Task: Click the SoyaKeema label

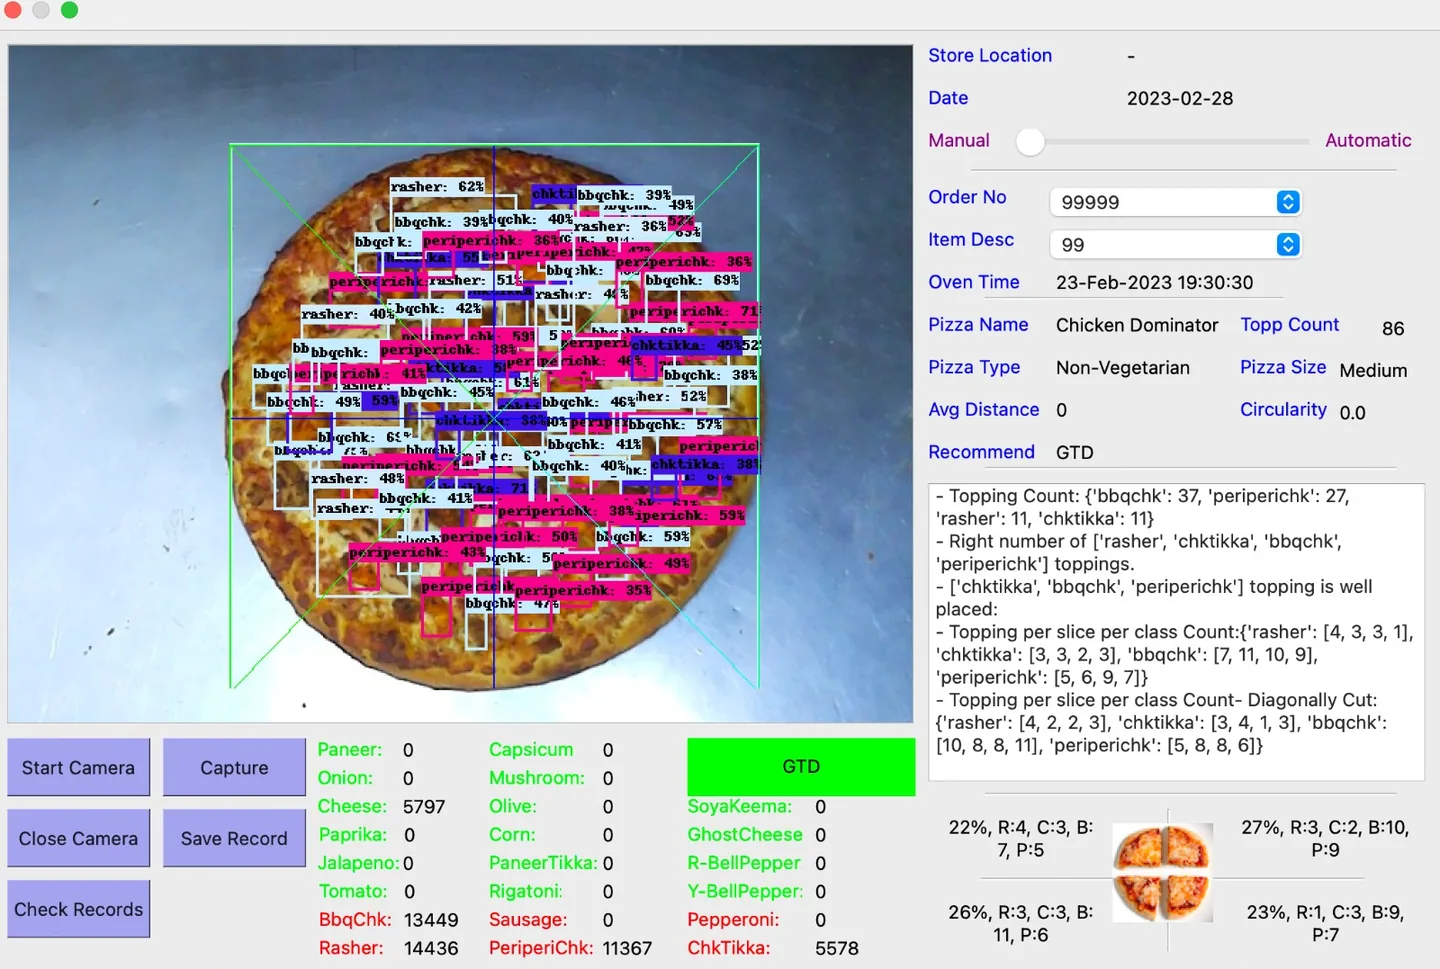Action: [739, 806]
